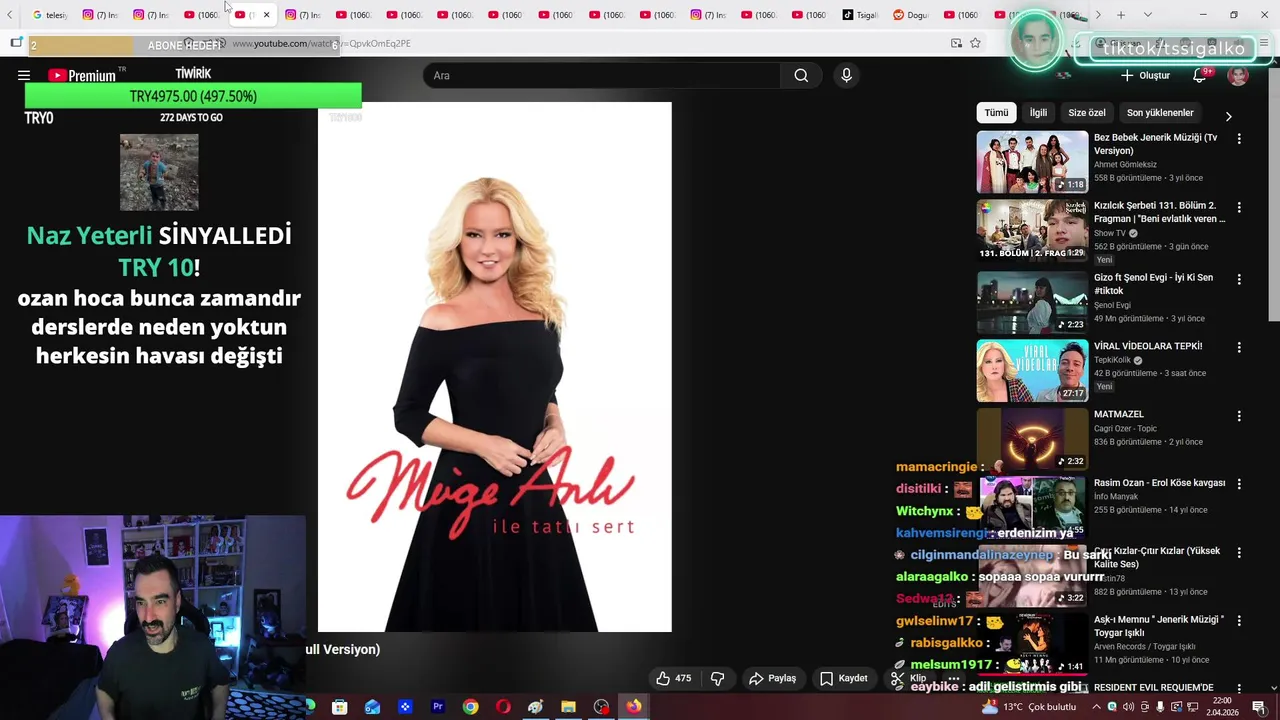This screenshot has width=1280, height=720.
Task: Open more options for Kızılcık Şerbeti video
Action: point(1239,207)
